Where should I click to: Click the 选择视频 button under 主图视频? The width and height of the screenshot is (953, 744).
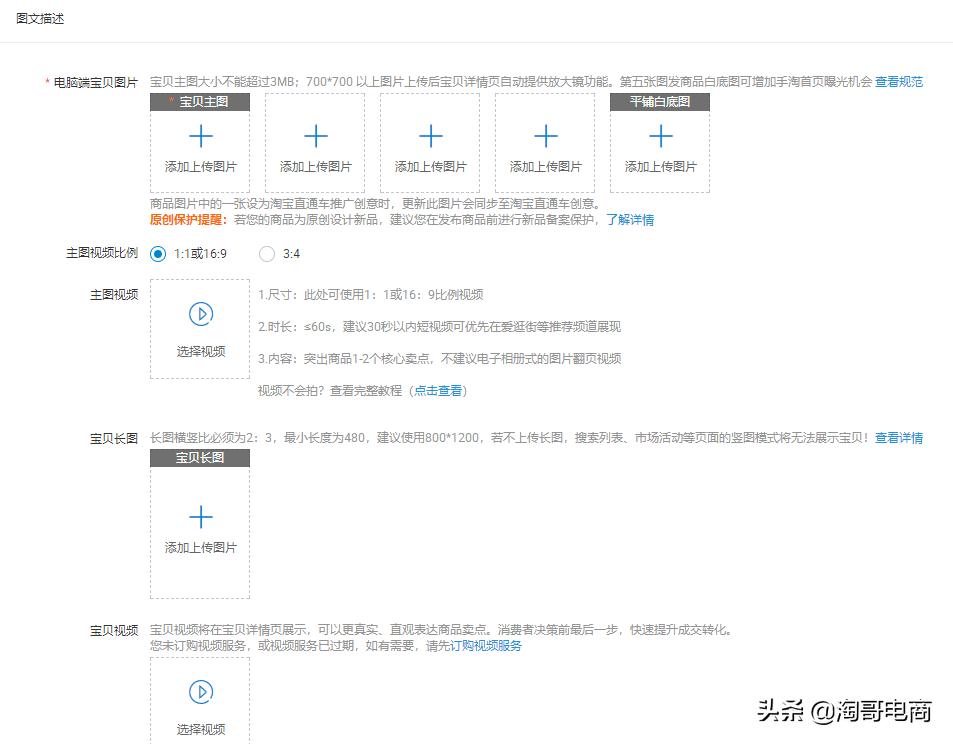199,352
